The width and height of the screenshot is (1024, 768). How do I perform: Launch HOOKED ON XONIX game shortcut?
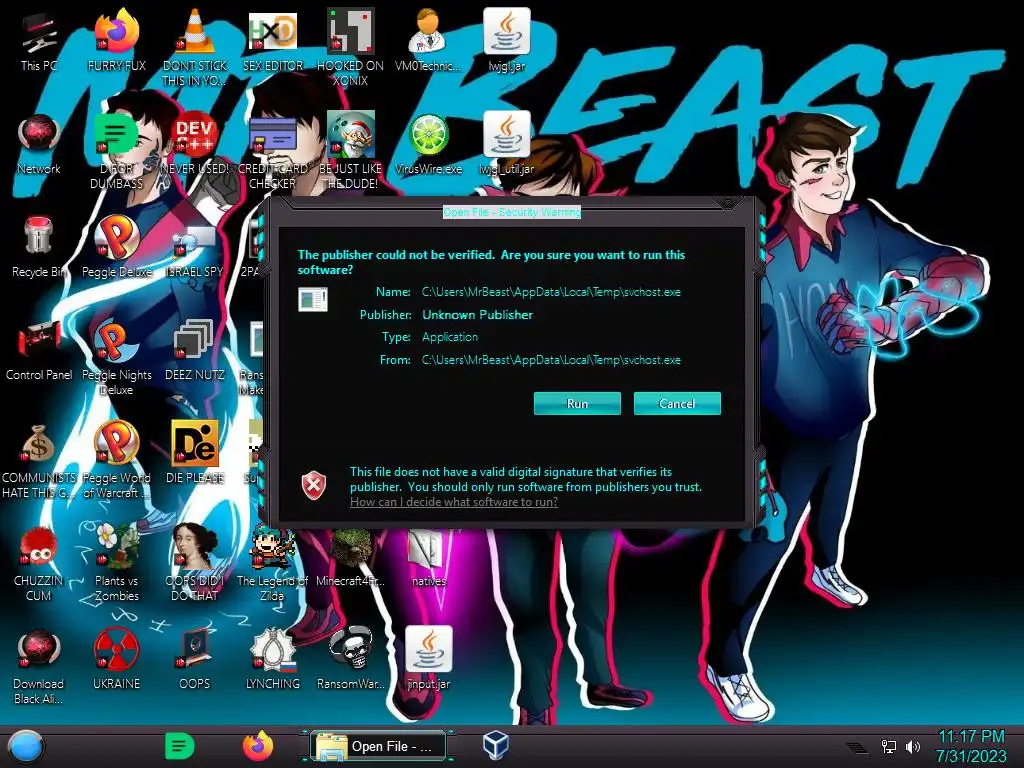tap(350, 47)
